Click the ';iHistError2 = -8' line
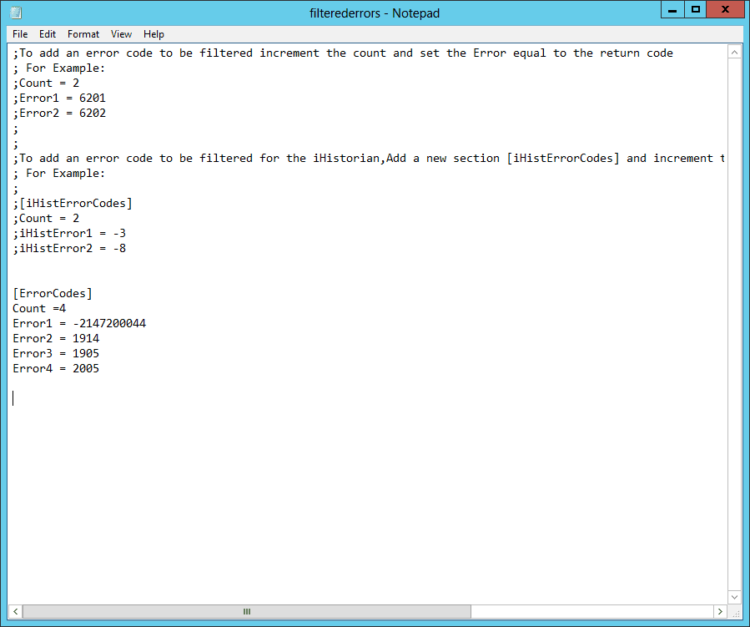The width and height of the screenshot is (750, 627). [x=69, y=248]
